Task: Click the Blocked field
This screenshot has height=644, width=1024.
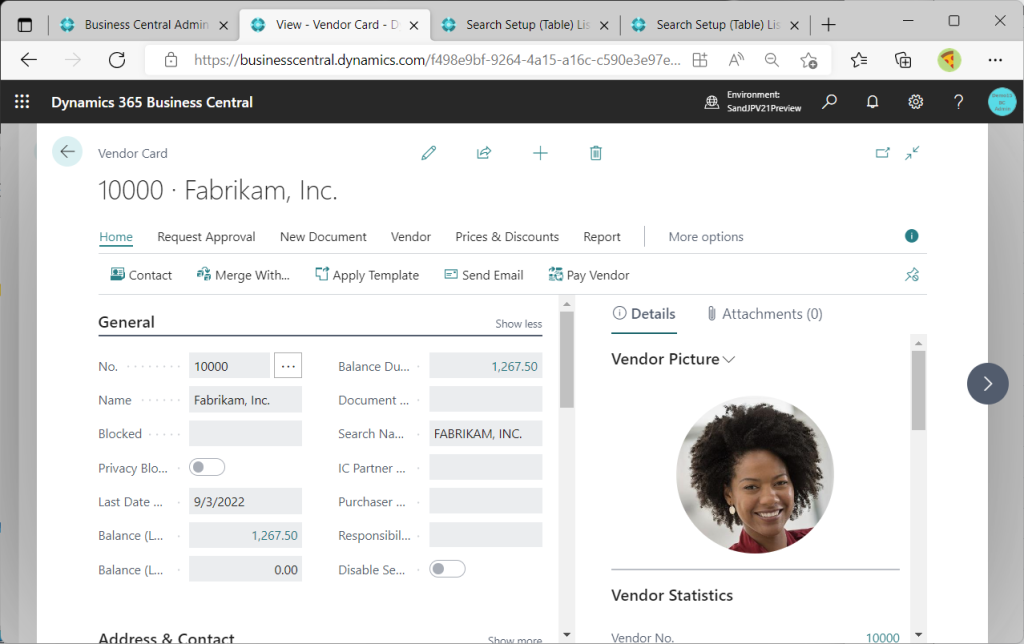Action: coord(246,433)
